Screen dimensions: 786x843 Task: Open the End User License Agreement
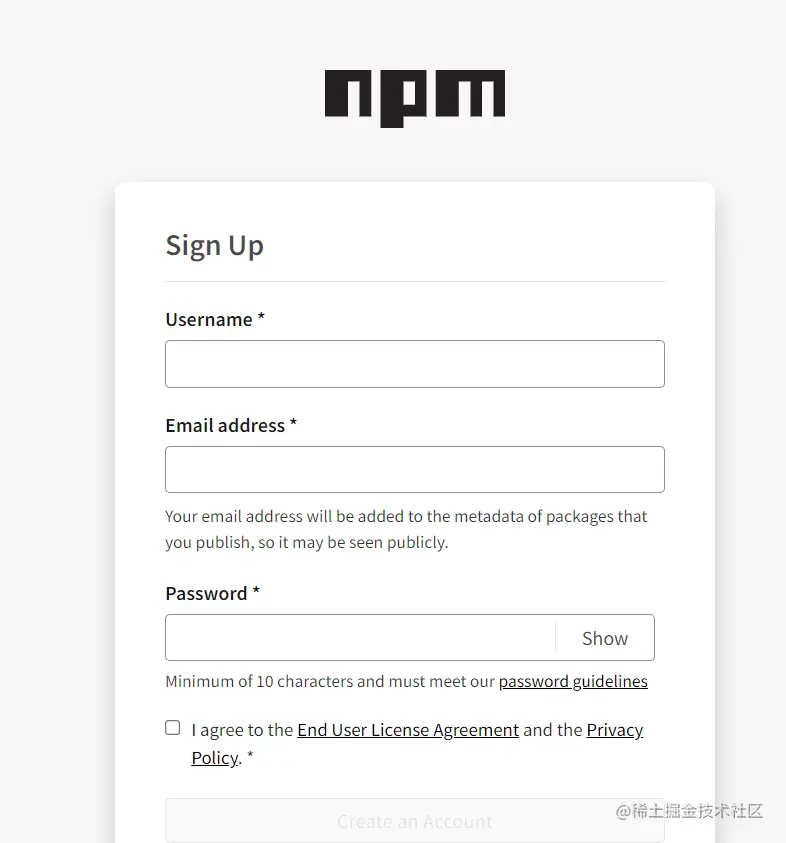pos(408,730)
